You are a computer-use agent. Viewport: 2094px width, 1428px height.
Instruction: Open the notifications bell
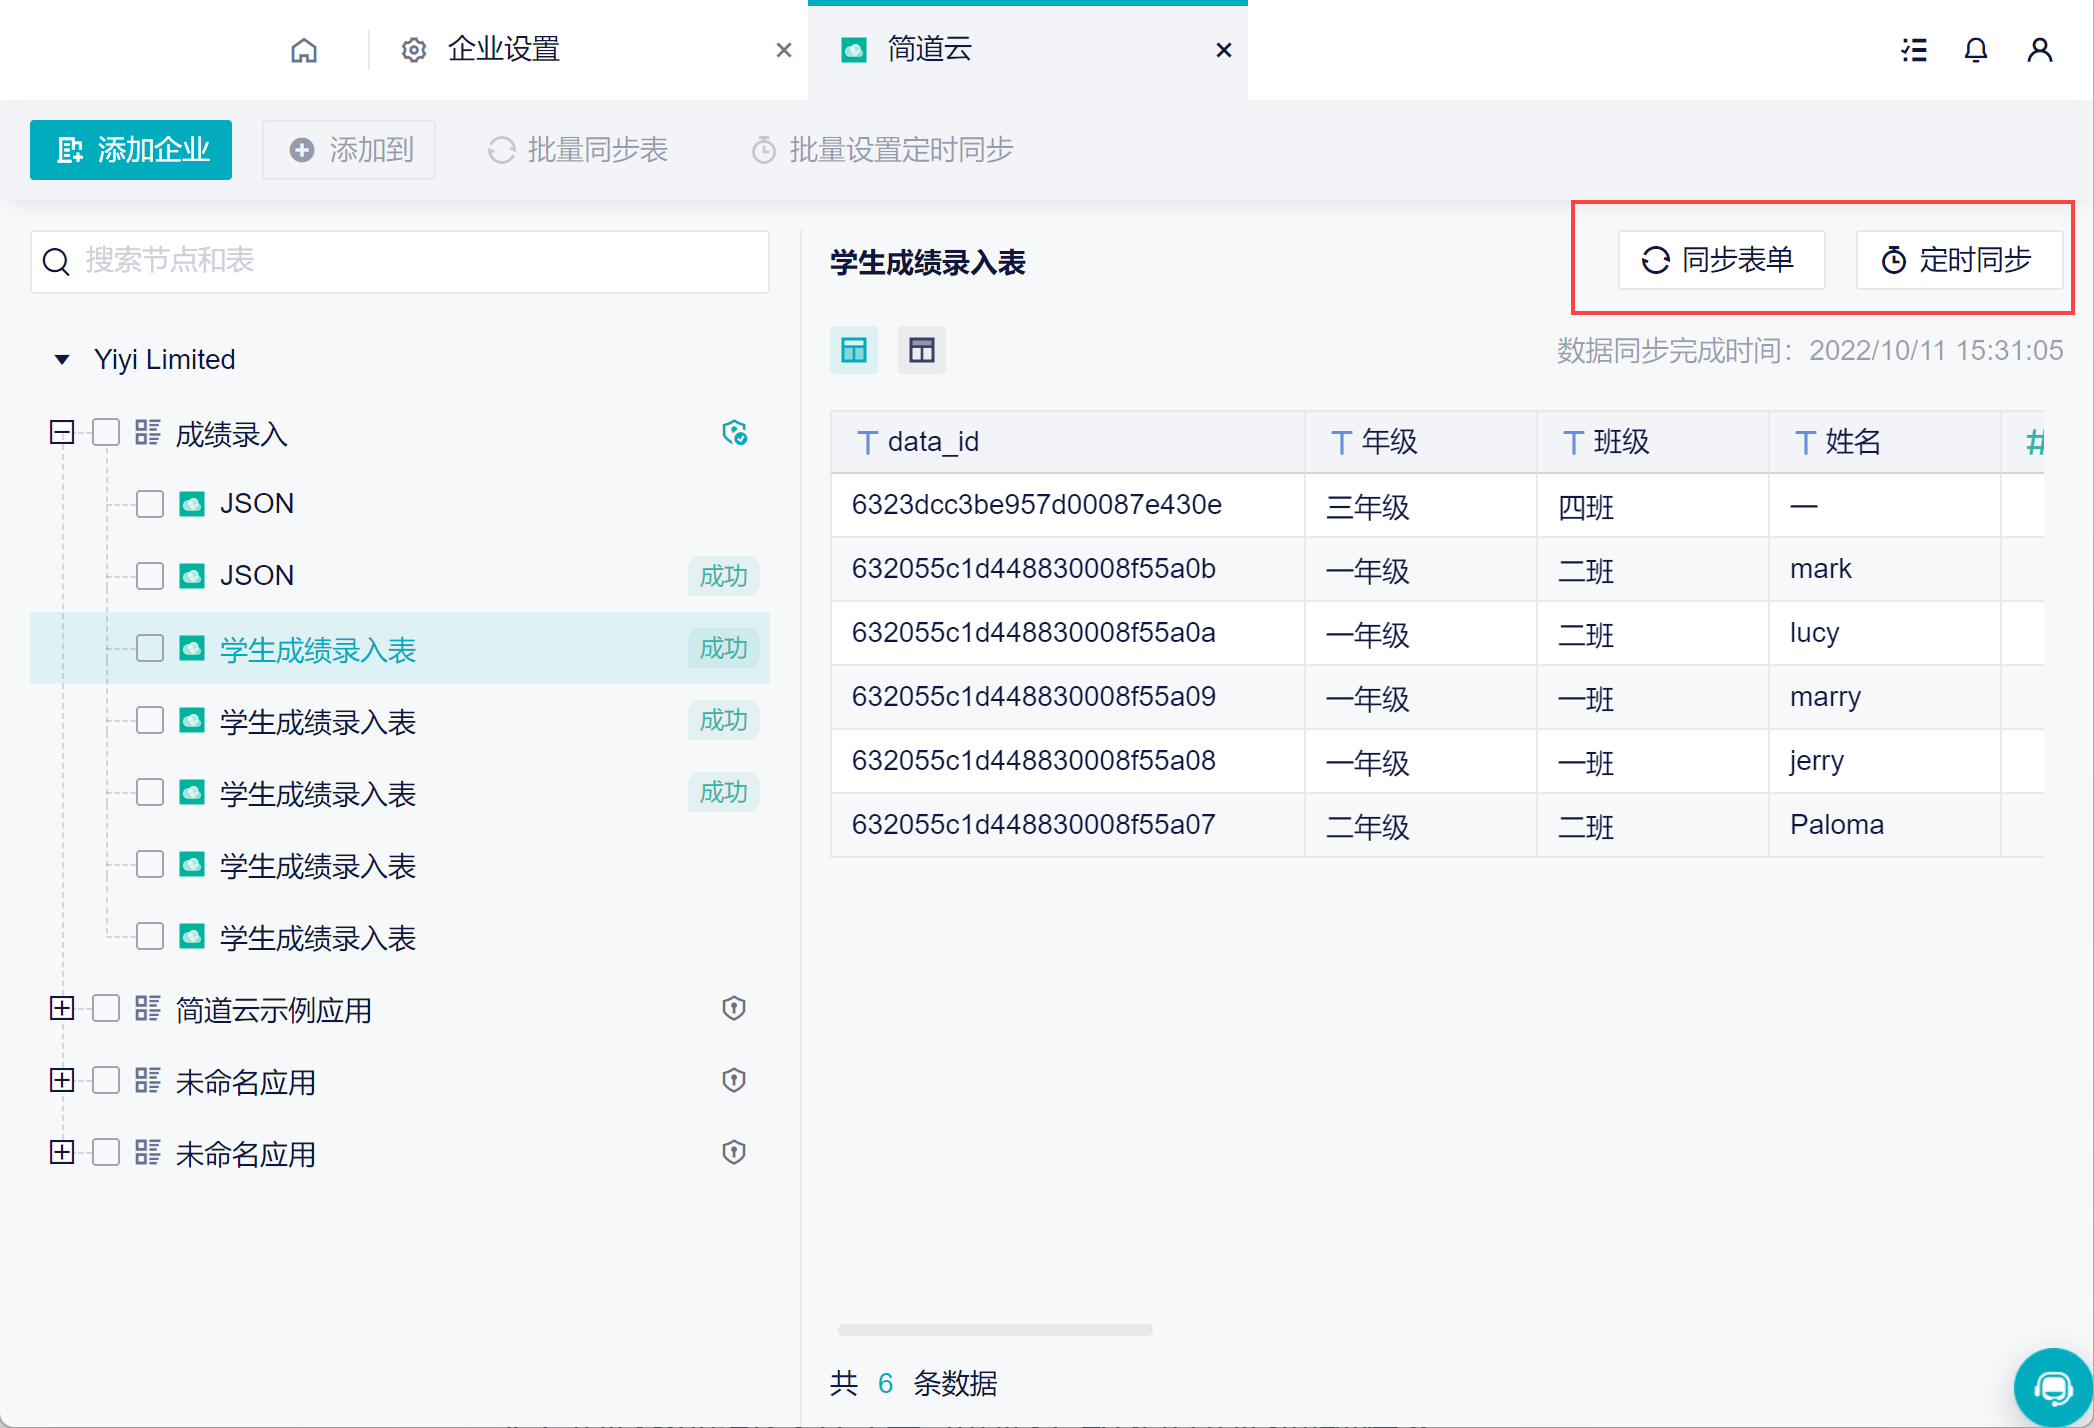[x=1975, y=50]
